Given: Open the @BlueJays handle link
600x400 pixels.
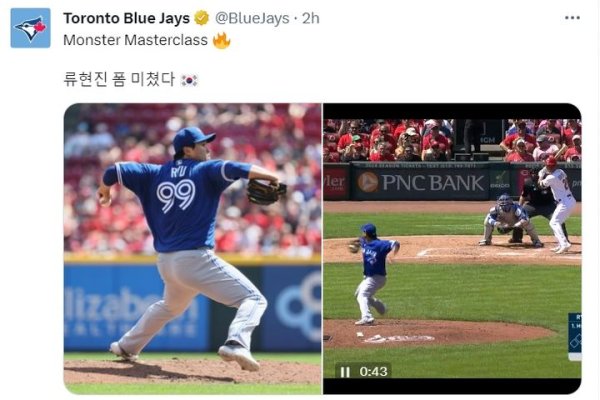Looking at the screenshot, I should [x=252, y=18].
